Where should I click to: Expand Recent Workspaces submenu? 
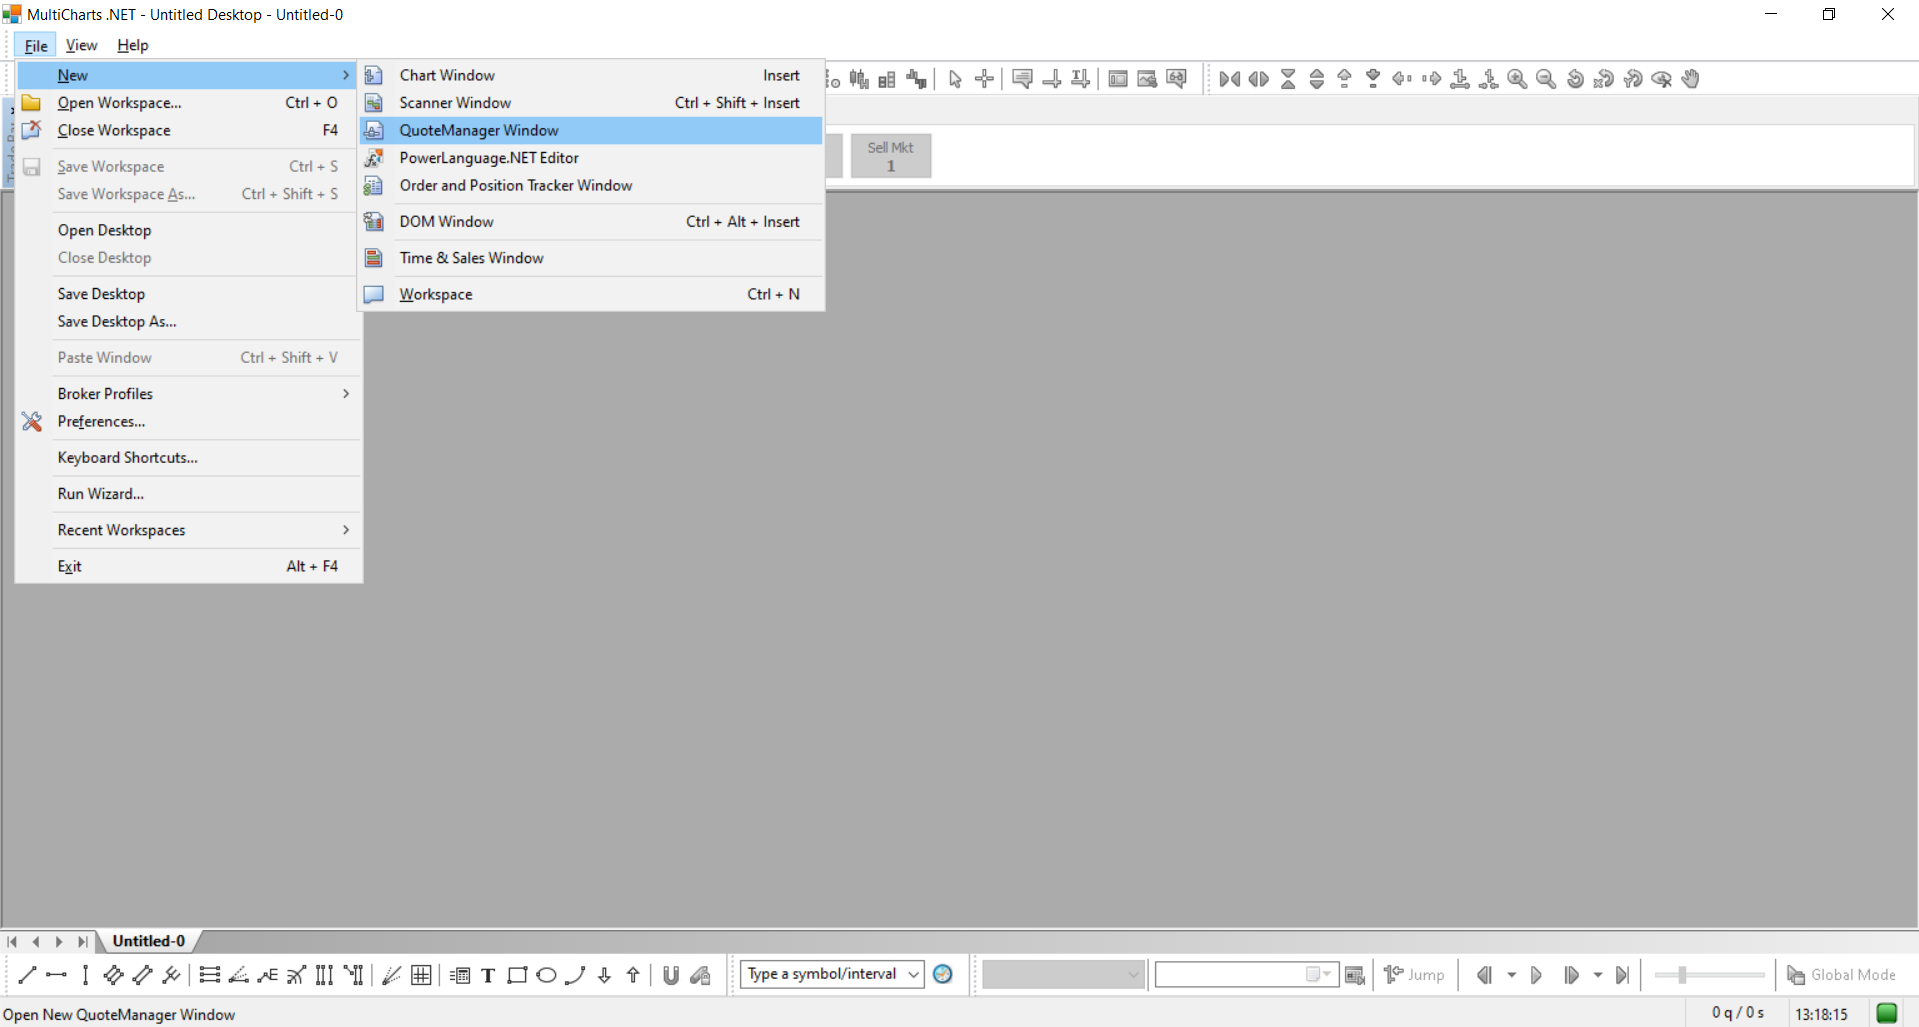(346, 530)
